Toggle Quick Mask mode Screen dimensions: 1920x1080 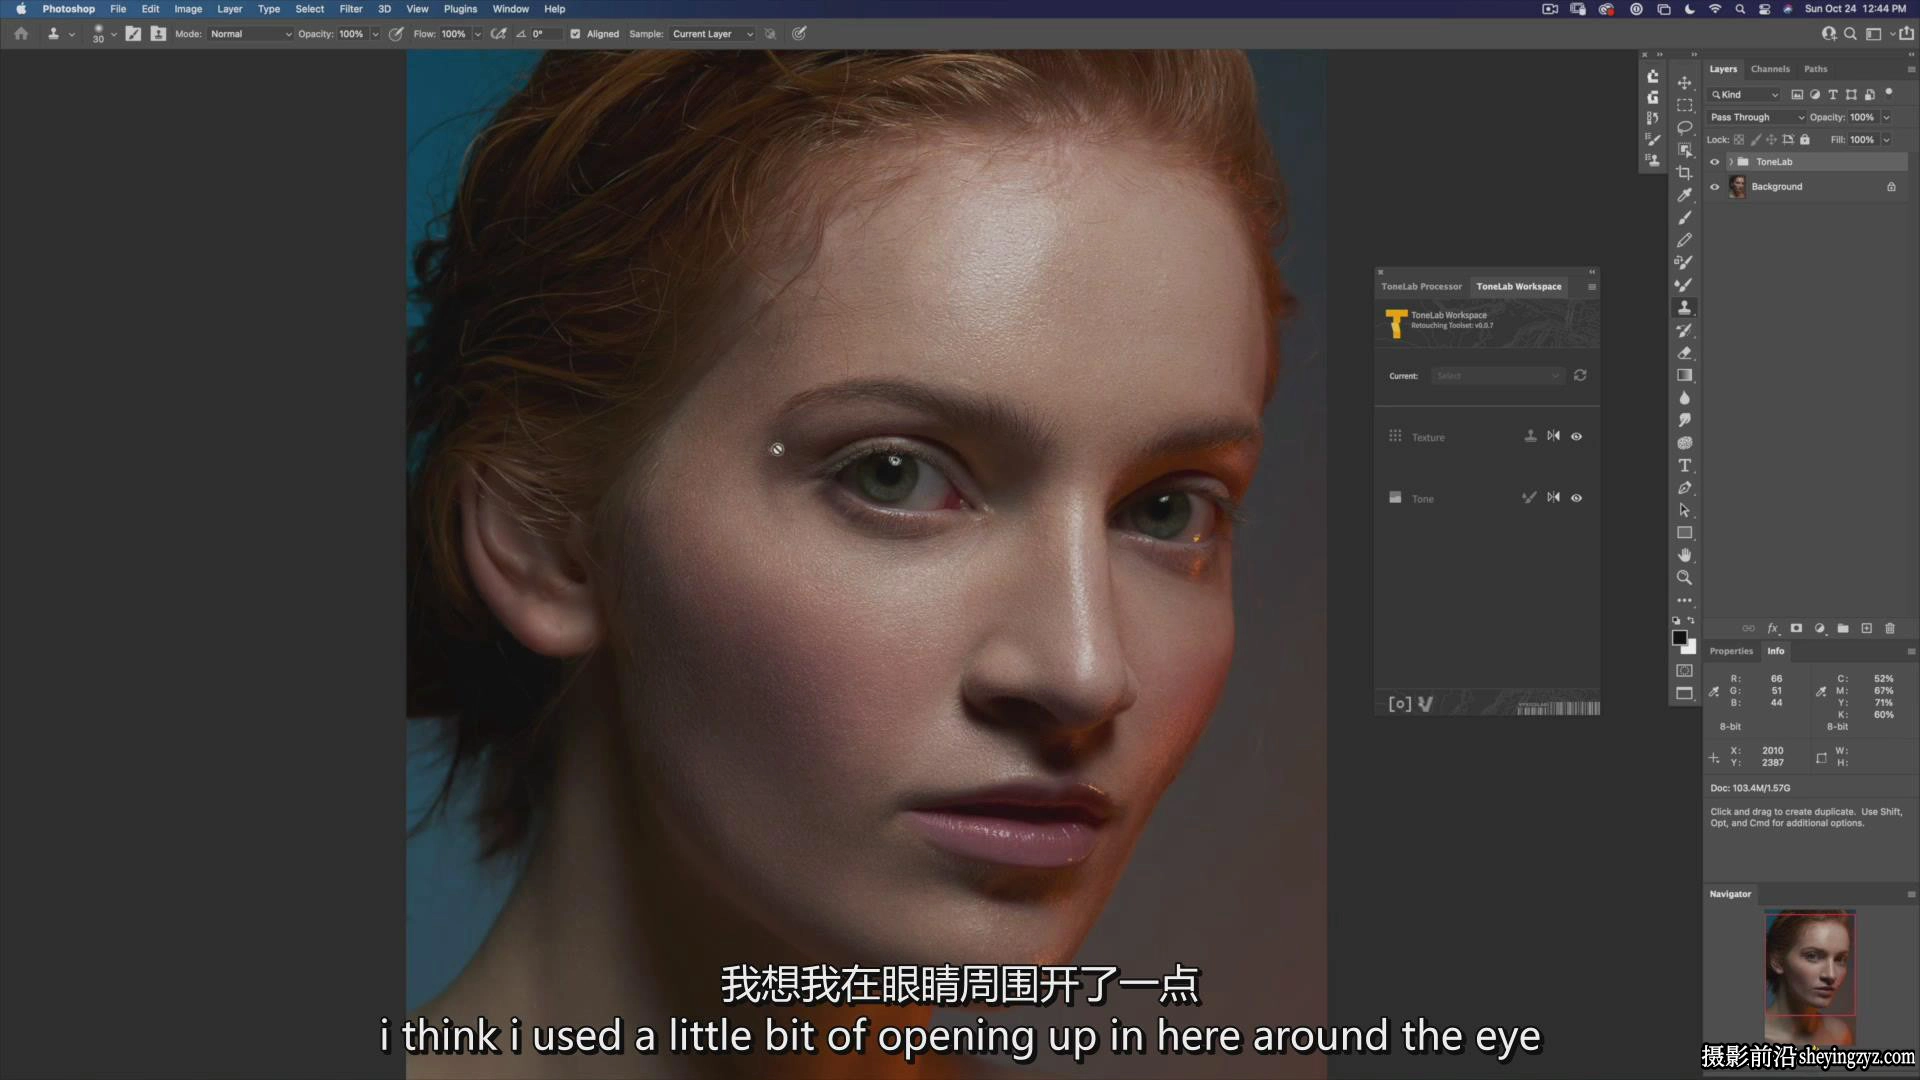[1685, 670]
